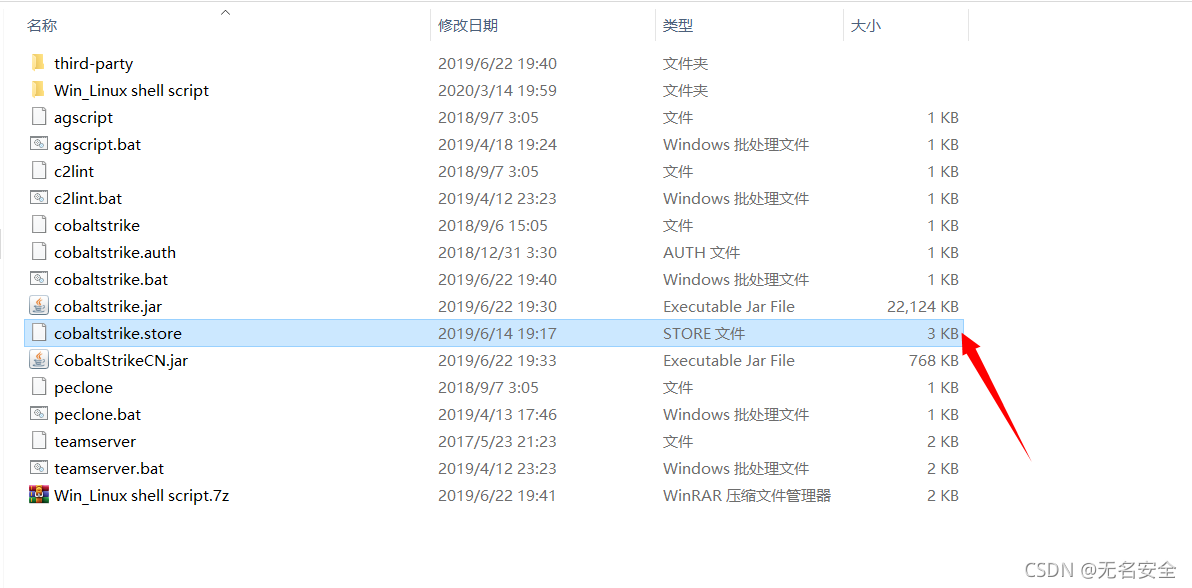Click the teamserver.bat batch file icon
This screenshot has width=1192, height=588.
pos(39,468)
